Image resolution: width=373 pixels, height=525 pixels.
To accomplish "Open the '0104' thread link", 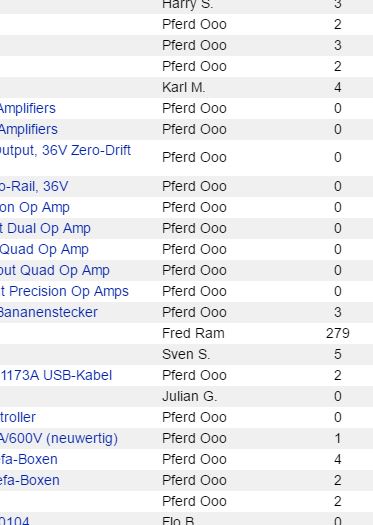I will [x=15, y=521].
